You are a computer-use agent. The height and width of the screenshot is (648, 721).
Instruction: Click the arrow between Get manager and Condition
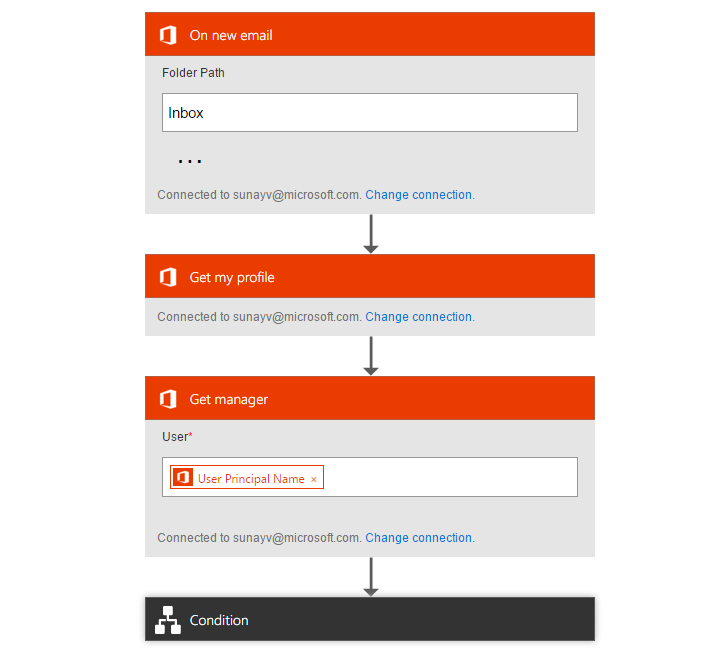click(x=370, y=577)
